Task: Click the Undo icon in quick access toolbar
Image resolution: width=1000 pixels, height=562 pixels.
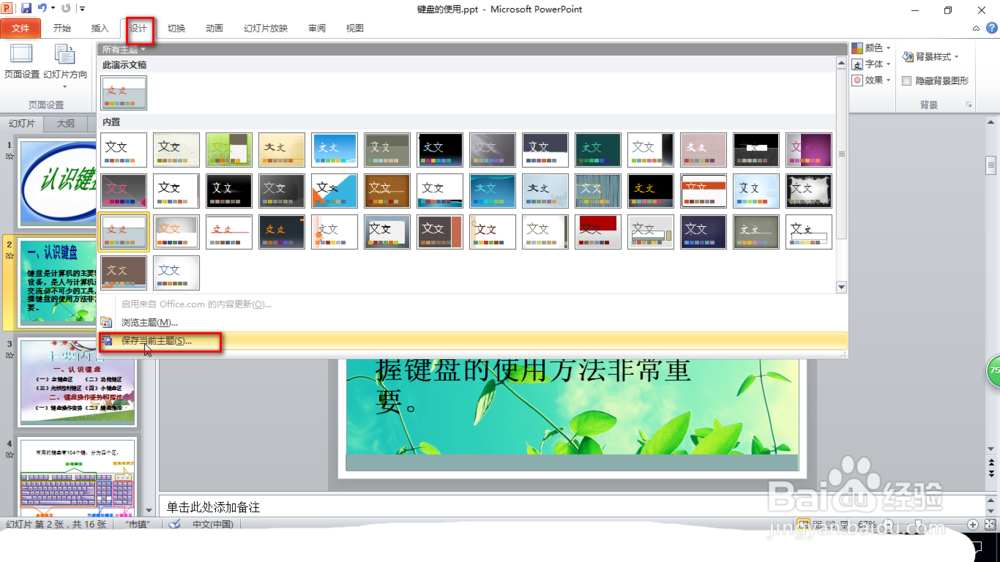Action: 42,8
